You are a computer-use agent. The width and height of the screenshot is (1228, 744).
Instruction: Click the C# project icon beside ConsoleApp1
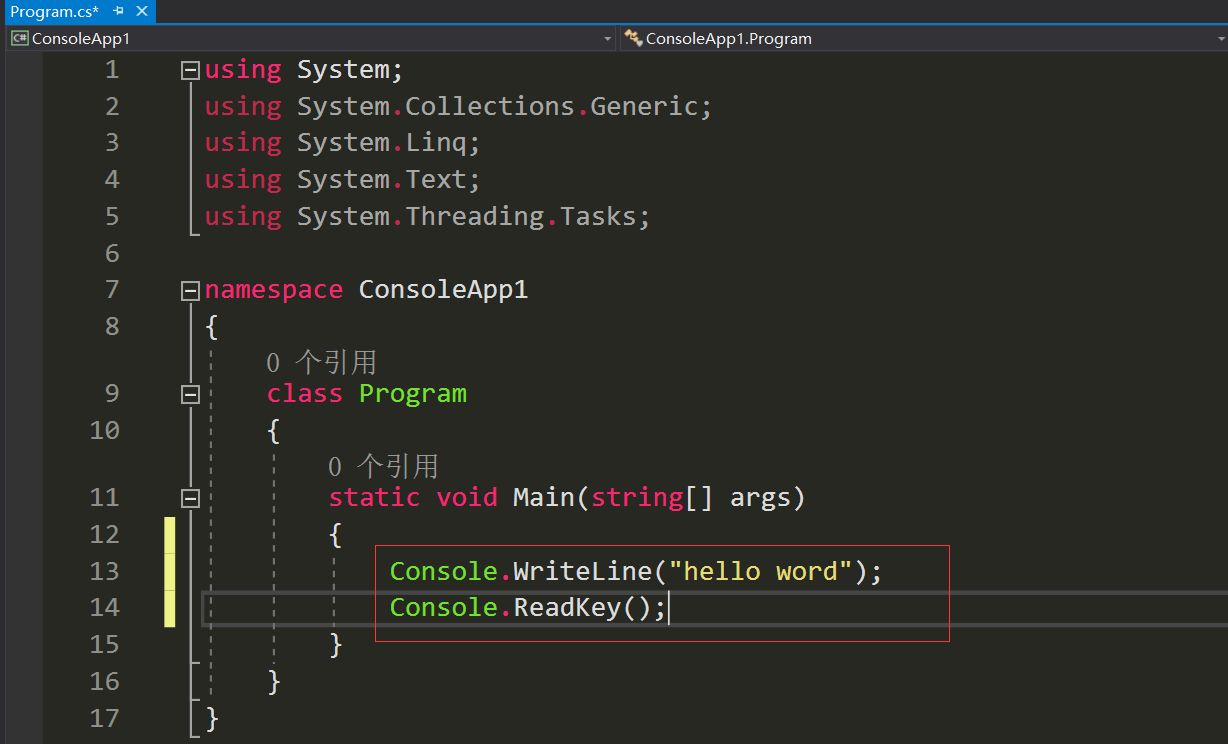[x=19, y=38]
